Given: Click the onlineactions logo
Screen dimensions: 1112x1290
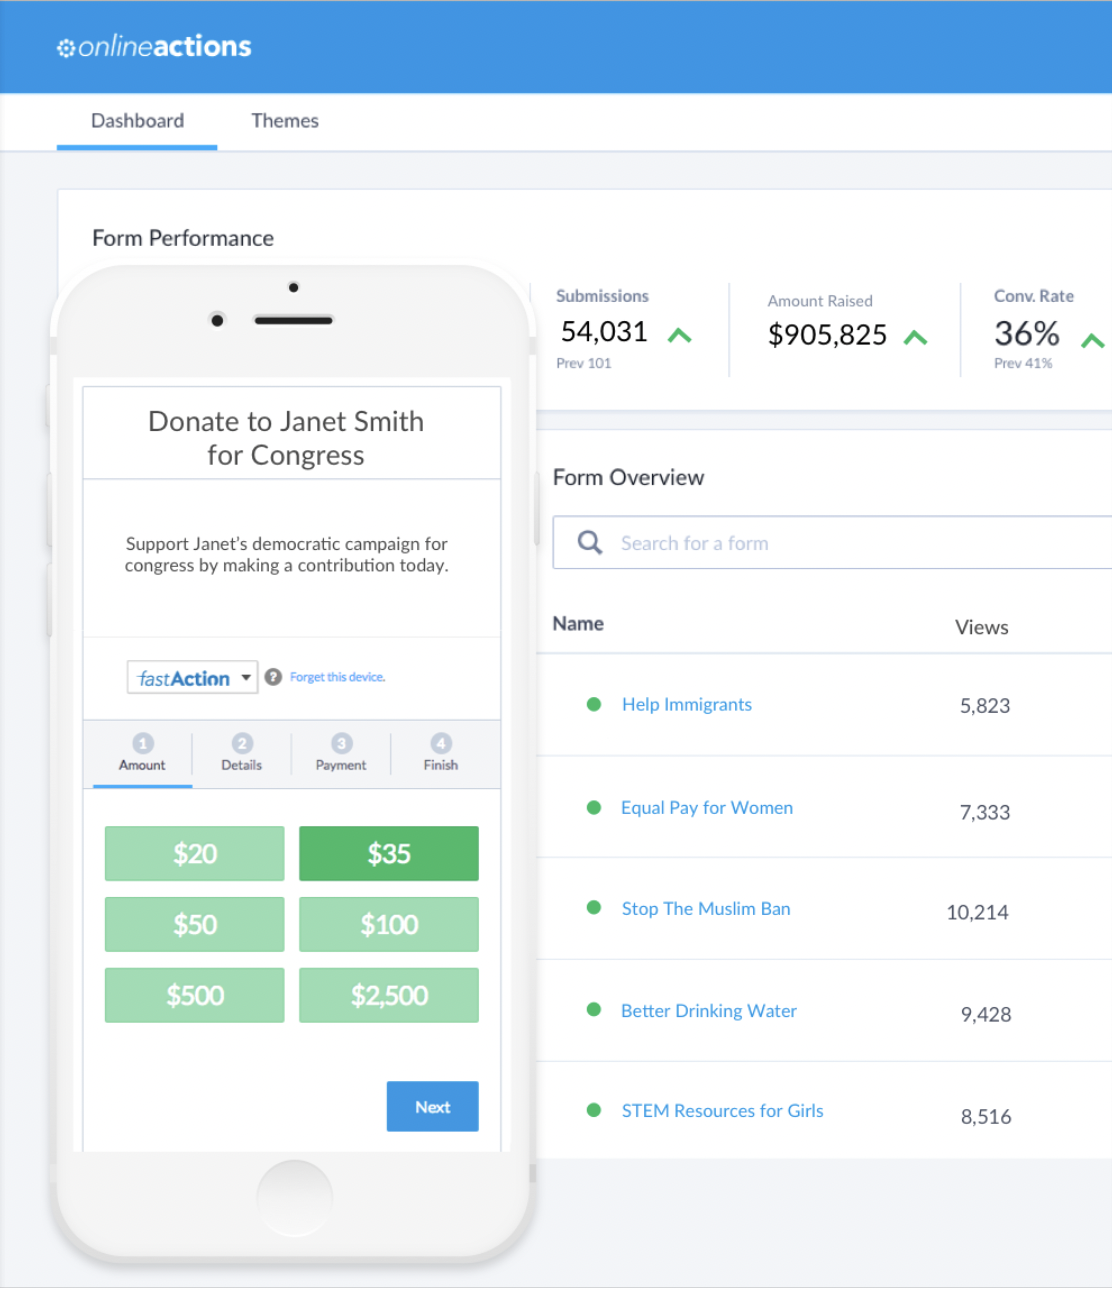Looking at the screenshot, I should 154,47.
